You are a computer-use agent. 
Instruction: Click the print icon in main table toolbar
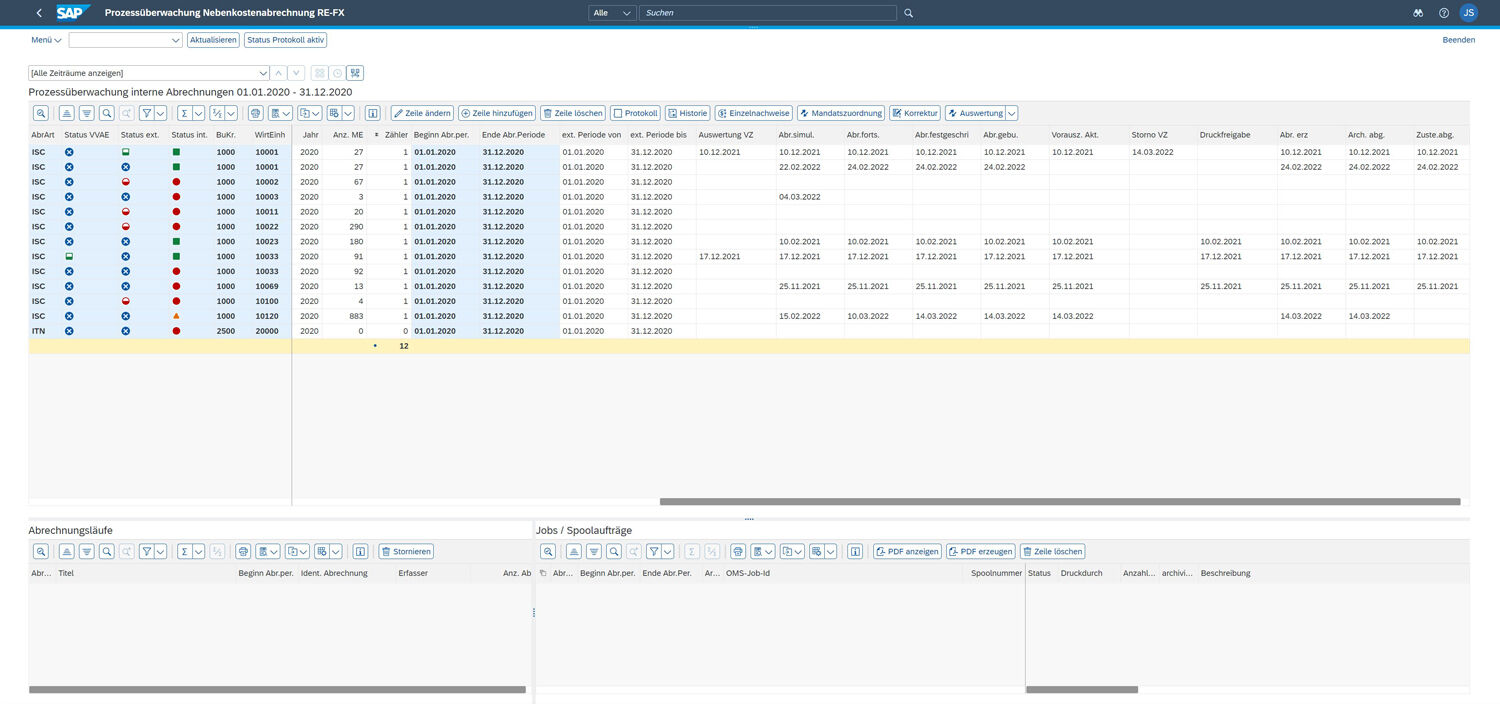pos(256,113)
